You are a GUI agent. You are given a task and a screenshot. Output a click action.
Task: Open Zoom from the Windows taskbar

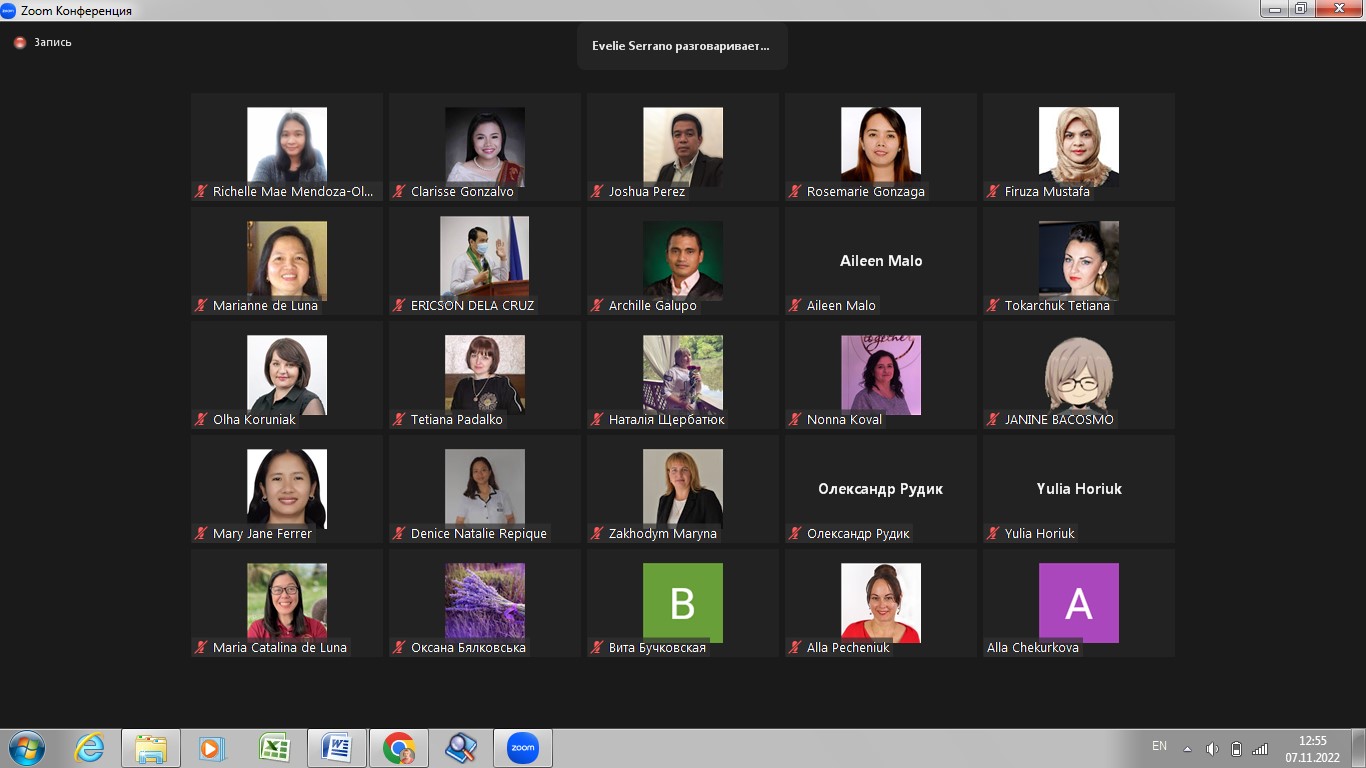pos(522,748)
